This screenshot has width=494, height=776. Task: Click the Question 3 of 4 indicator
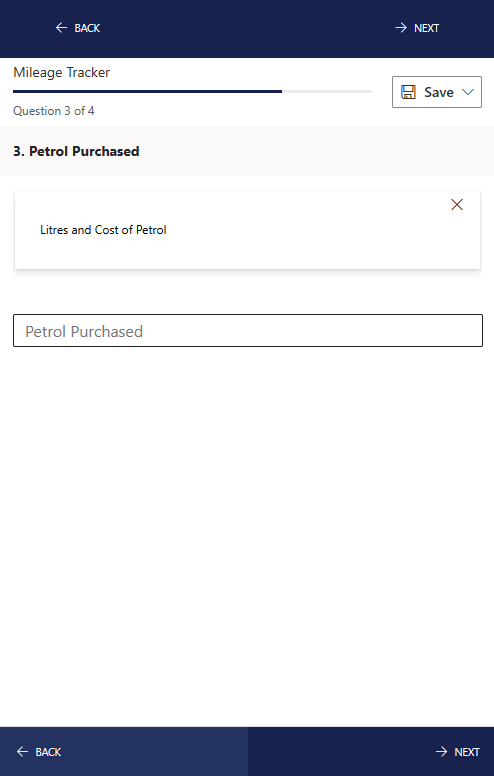(53, 111)
